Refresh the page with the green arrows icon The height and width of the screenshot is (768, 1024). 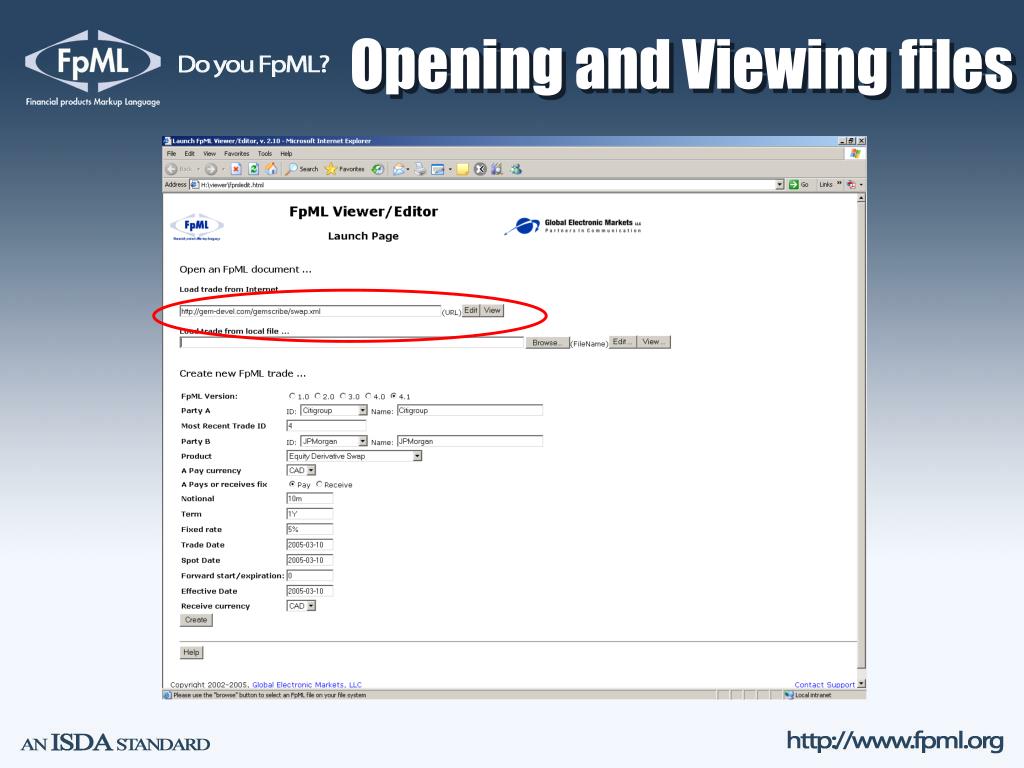(x=253, y=169)
